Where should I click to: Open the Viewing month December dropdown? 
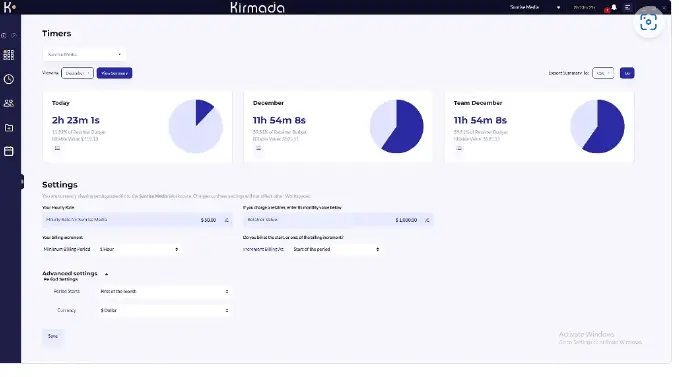coord(78,73)
